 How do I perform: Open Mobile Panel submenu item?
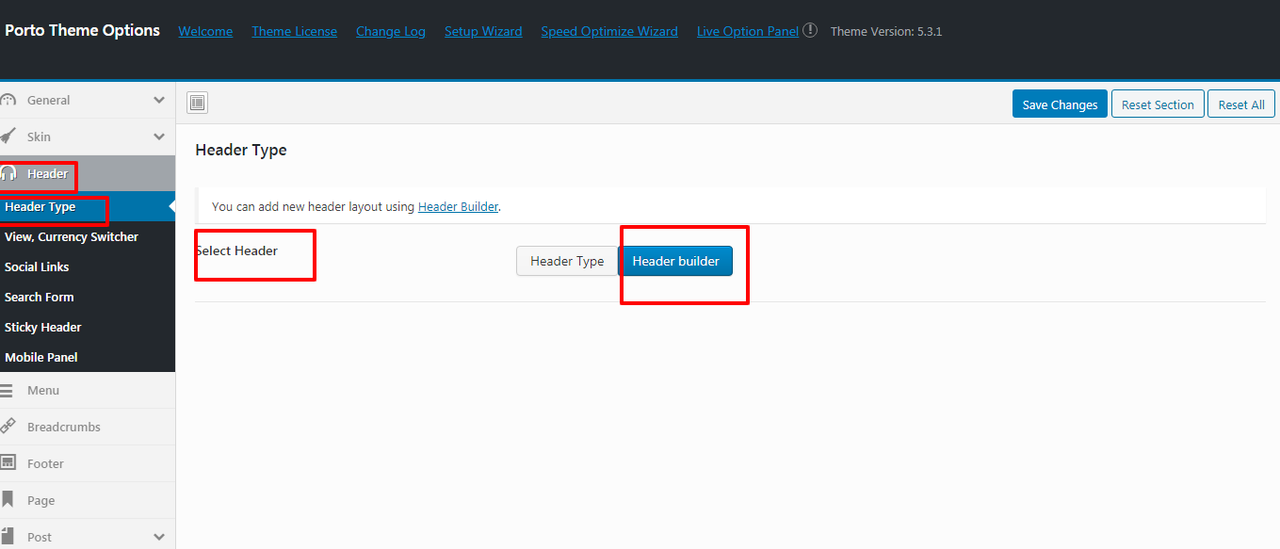tap(87, 357)
